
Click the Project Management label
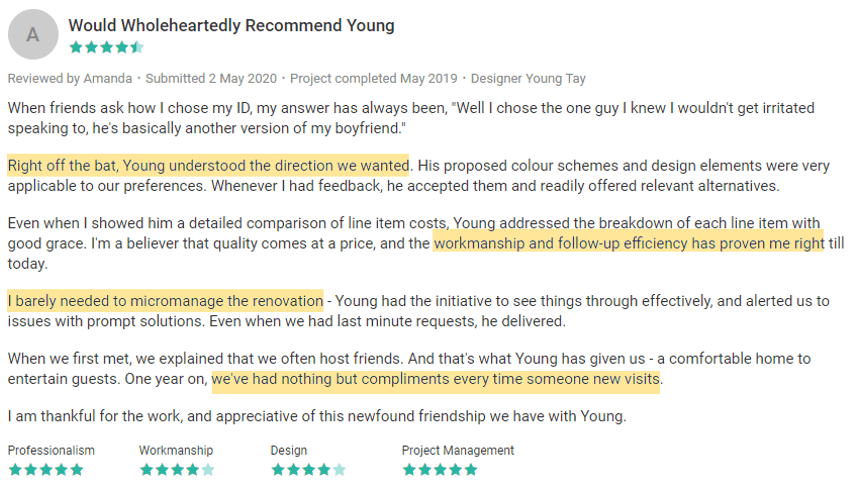pyautogui.click(x=458, y=451)
